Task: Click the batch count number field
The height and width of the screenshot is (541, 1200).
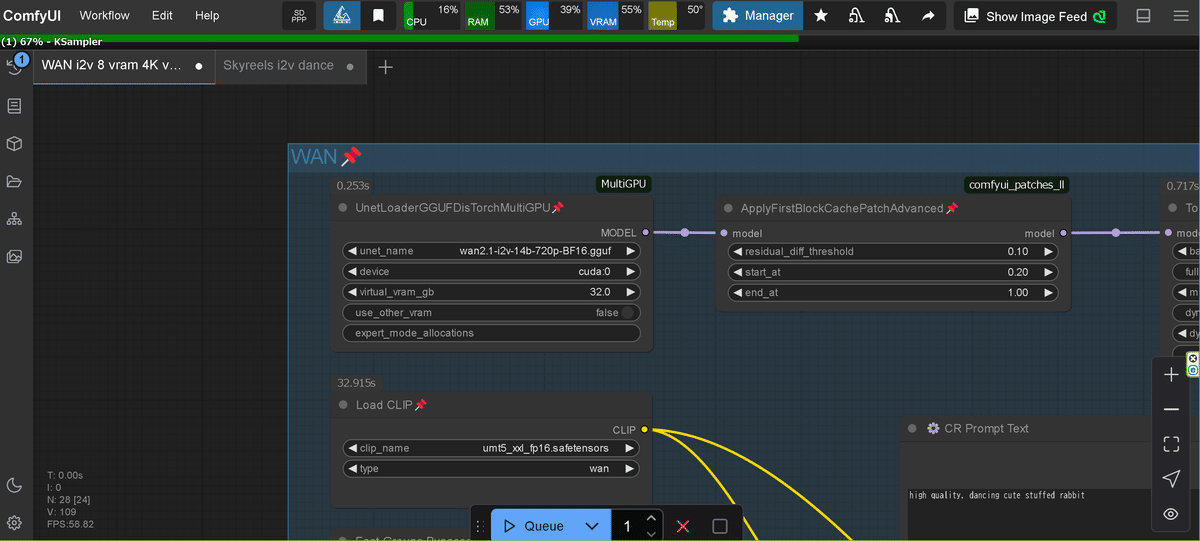Action: click(x=627, y=526)
